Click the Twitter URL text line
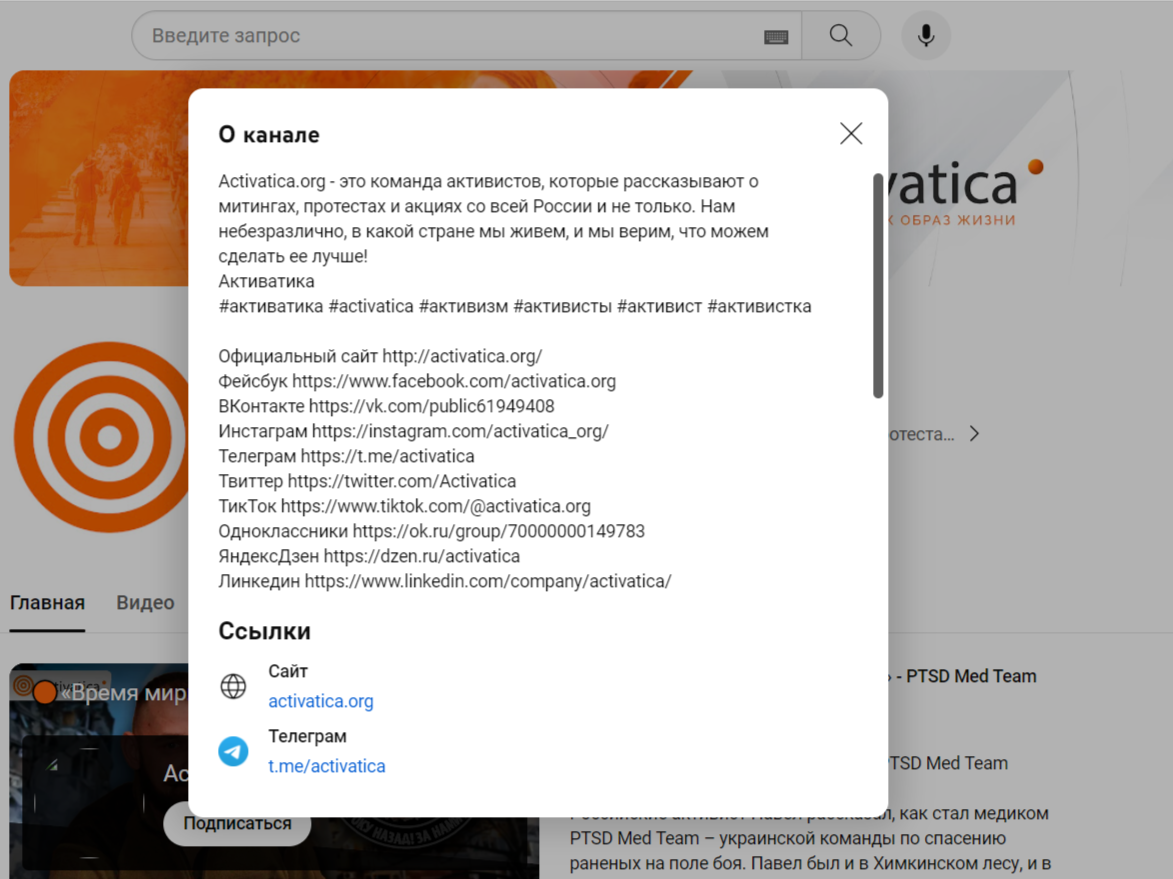 tap(367, 481)
